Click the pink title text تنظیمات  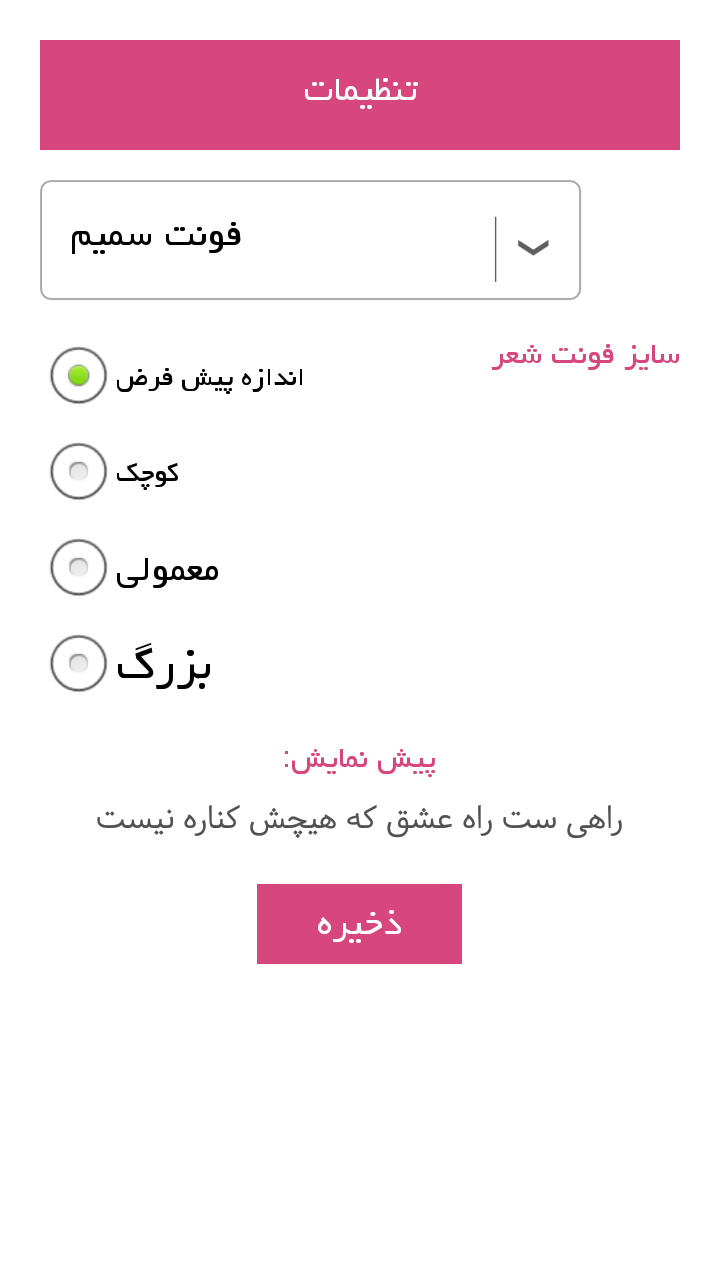click(x=360, y=89)
